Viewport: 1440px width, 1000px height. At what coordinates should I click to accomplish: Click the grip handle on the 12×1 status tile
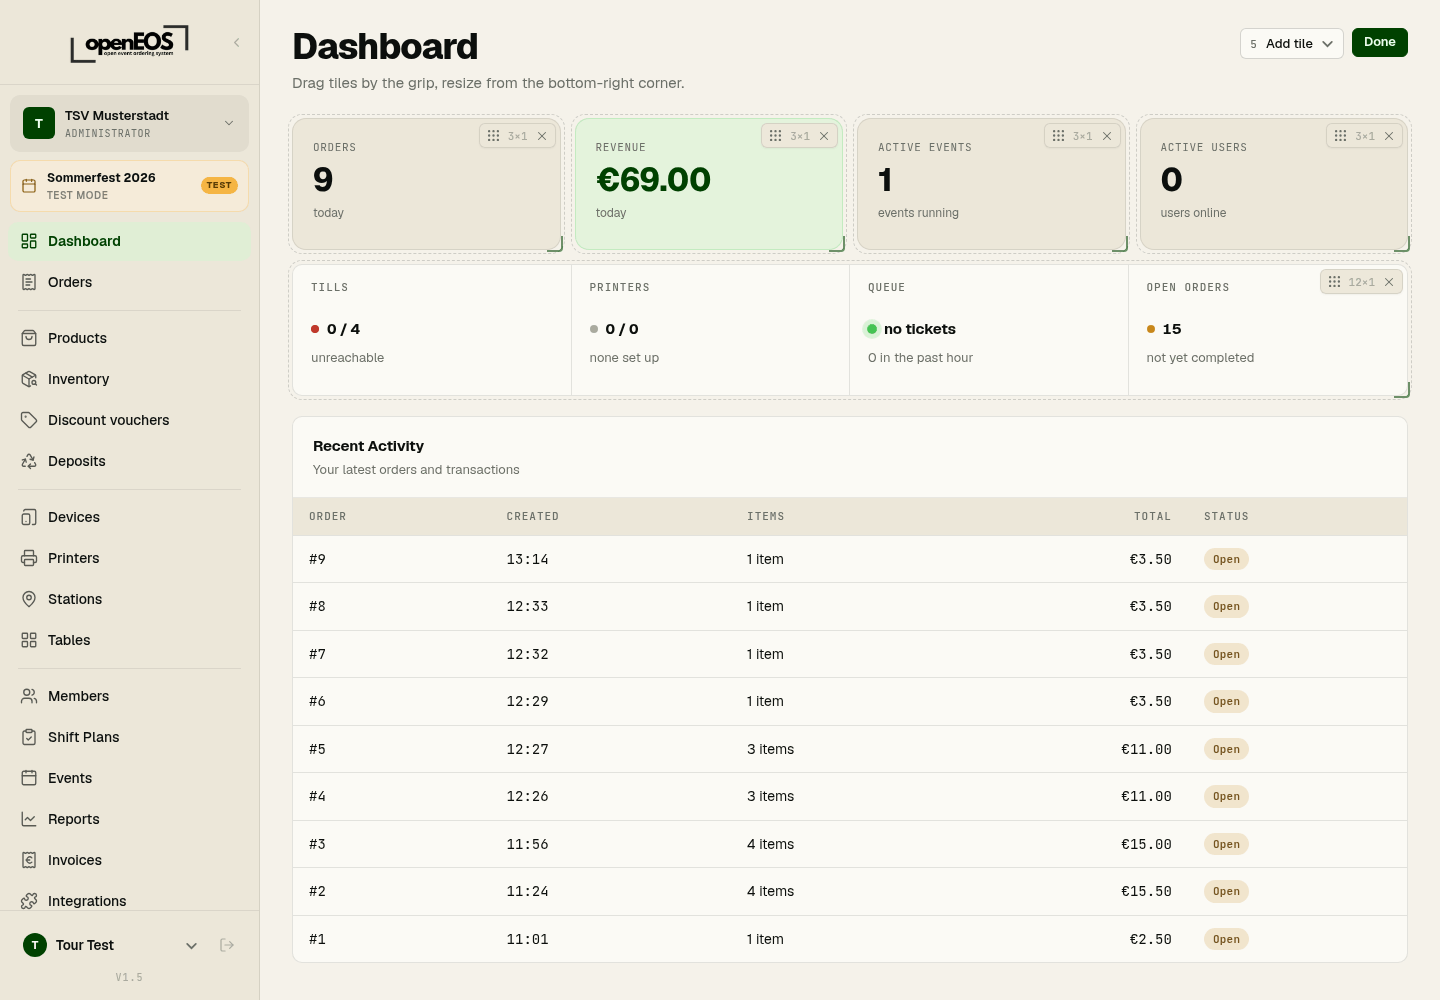click(1334, 282)
